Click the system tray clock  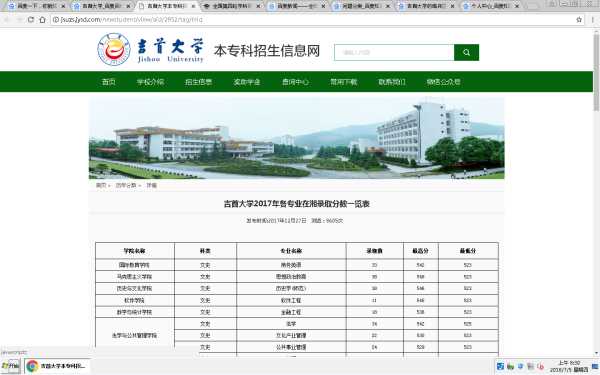tap(569, 366)
